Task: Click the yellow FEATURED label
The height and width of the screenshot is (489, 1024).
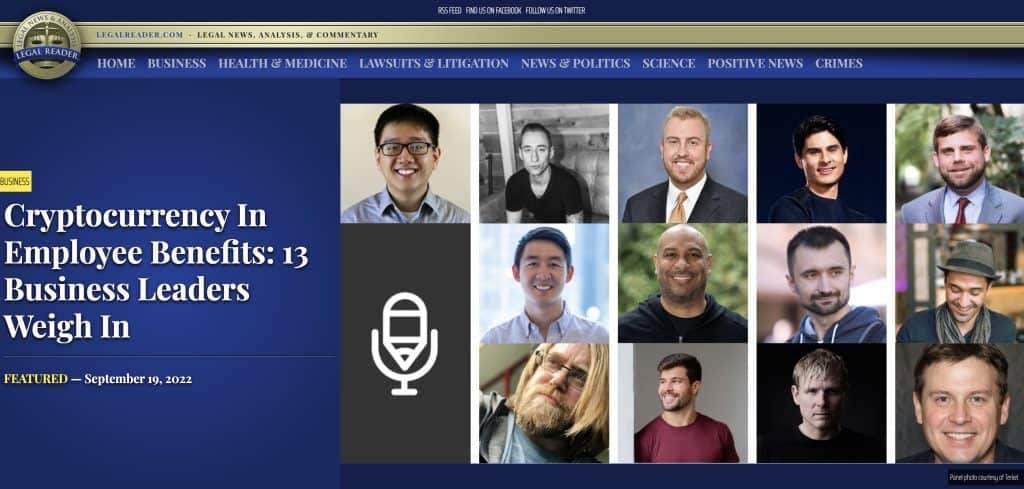Action: tap(36, 379)
